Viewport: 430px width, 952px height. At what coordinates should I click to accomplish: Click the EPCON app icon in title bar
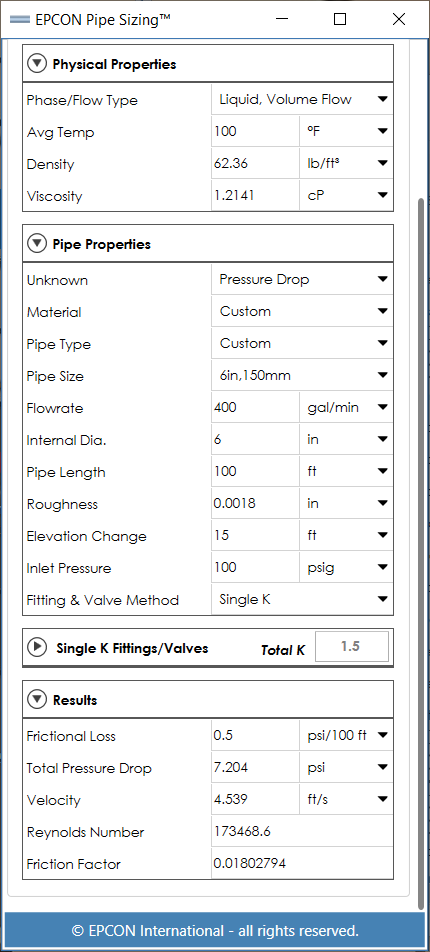(x=20, y=19)
